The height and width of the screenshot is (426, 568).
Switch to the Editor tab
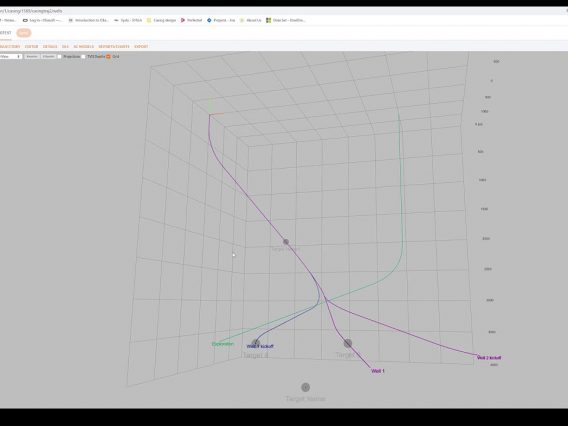[x=32, y=46]
